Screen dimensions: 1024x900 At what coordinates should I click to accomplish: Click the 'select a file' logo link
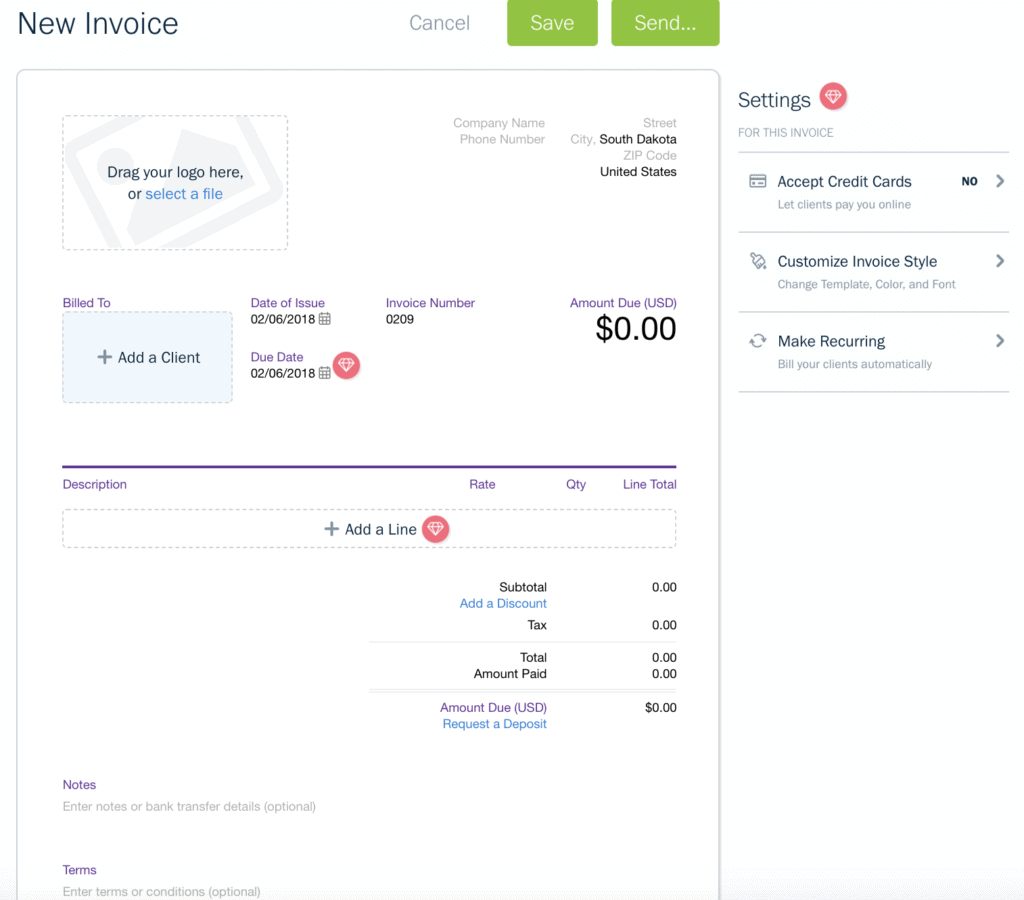tap(184, 194)
